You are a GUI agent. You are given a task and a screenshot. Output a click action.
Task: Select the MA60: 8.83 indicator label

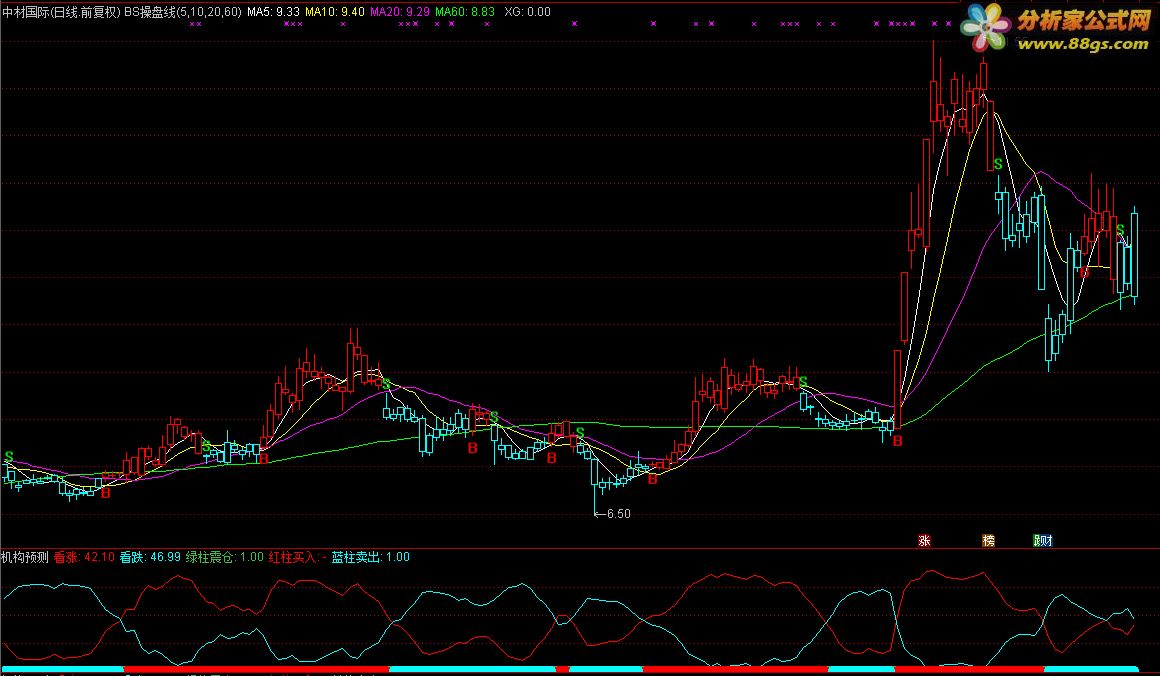[465, 12]
